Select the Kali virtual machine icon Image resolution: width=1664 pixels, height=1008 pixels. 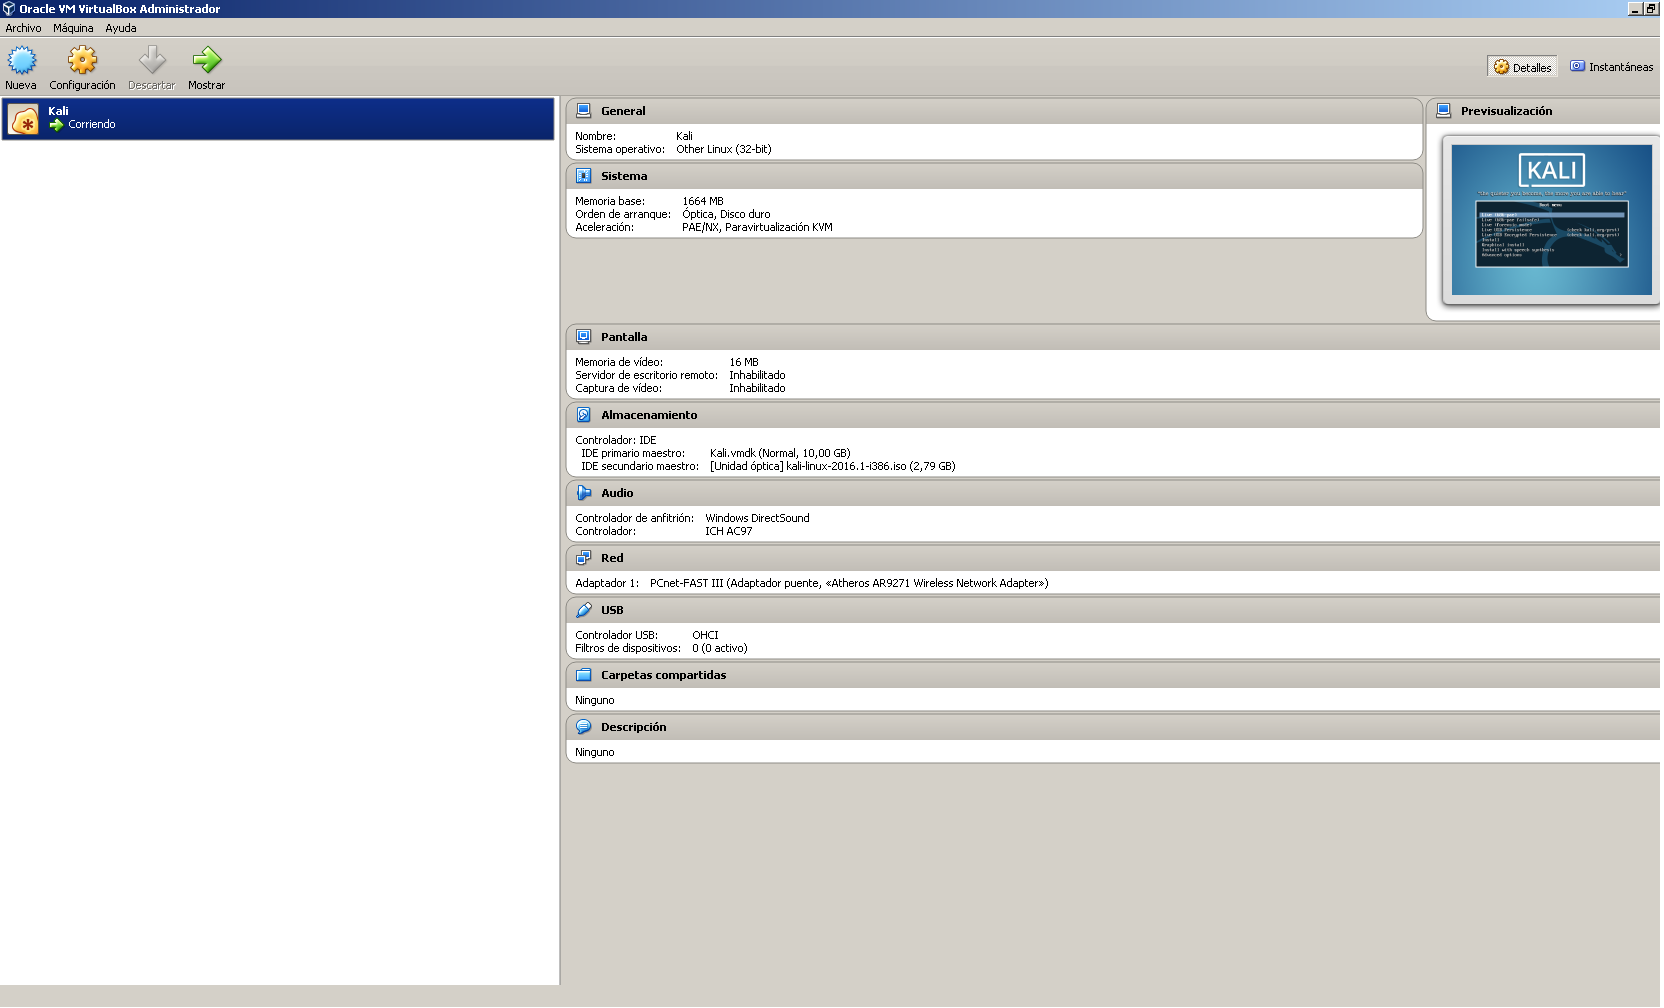24,119
